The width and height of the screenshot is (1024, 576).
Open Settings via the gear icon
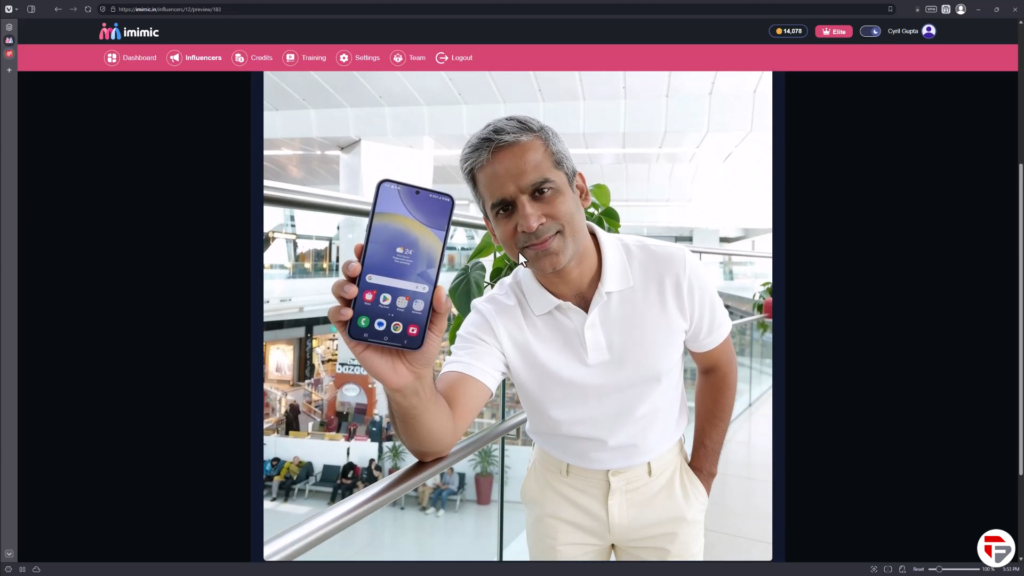point(344,58)
